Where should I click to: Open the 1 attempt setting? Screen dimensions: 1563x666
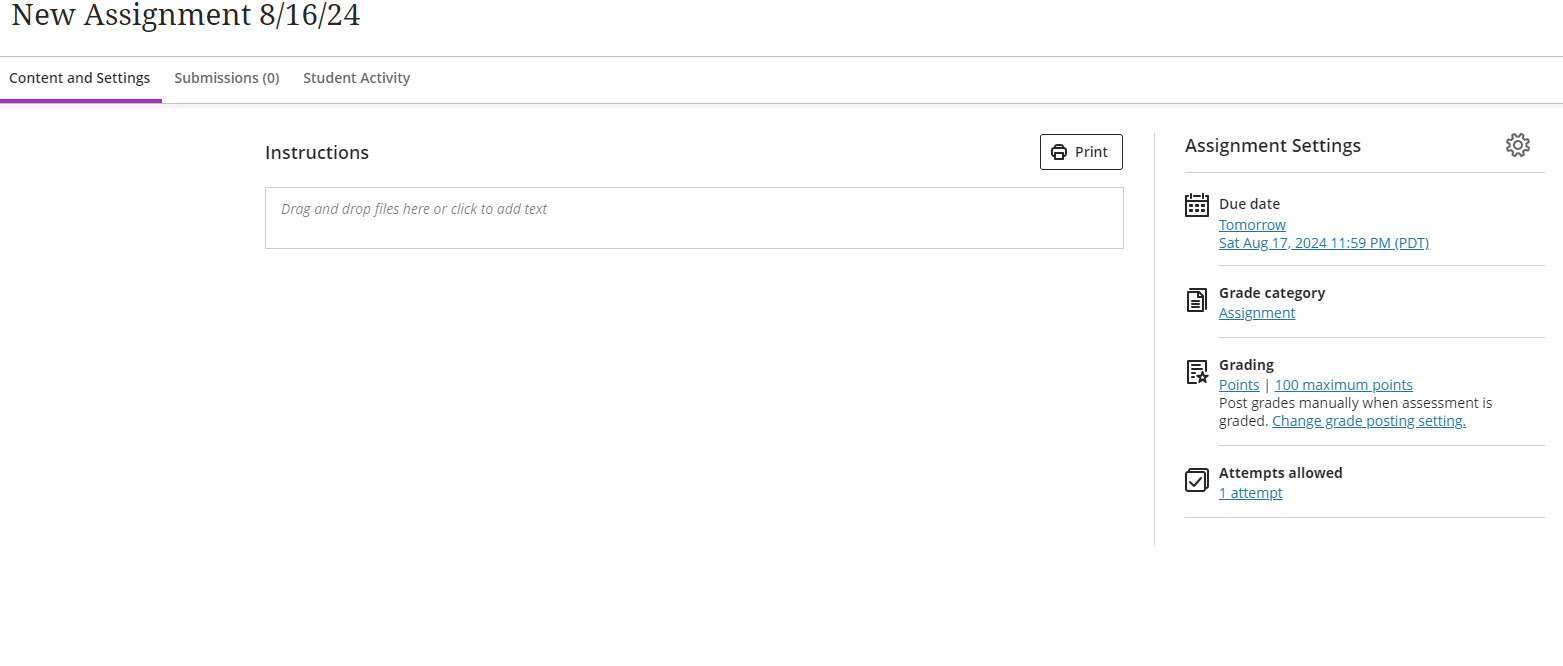1250,492
